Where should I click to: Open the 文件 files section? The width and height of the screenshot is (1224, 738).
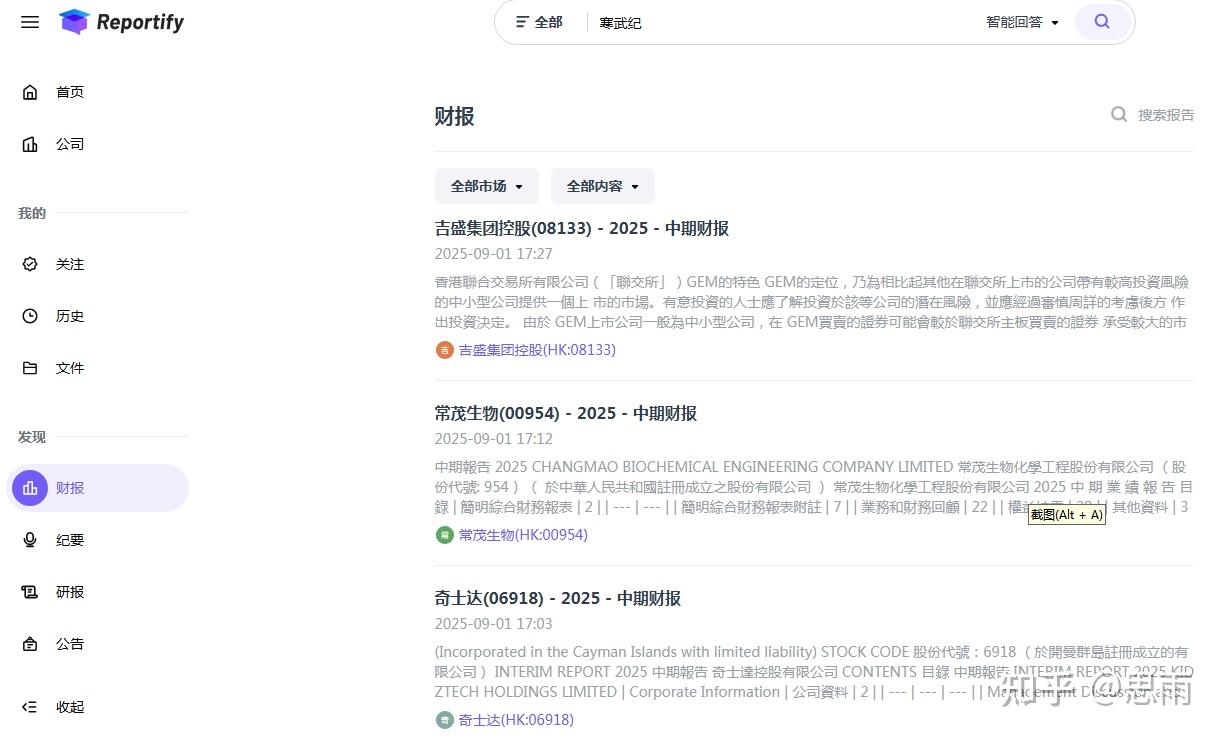(69, 368)
